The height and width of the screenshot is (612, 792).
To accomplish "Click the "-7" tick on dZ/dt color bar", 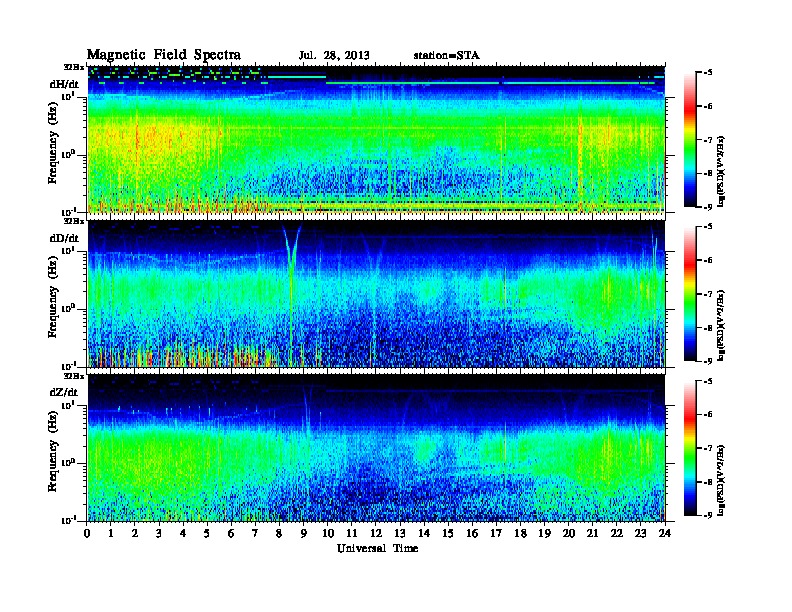I will point(708,448).
